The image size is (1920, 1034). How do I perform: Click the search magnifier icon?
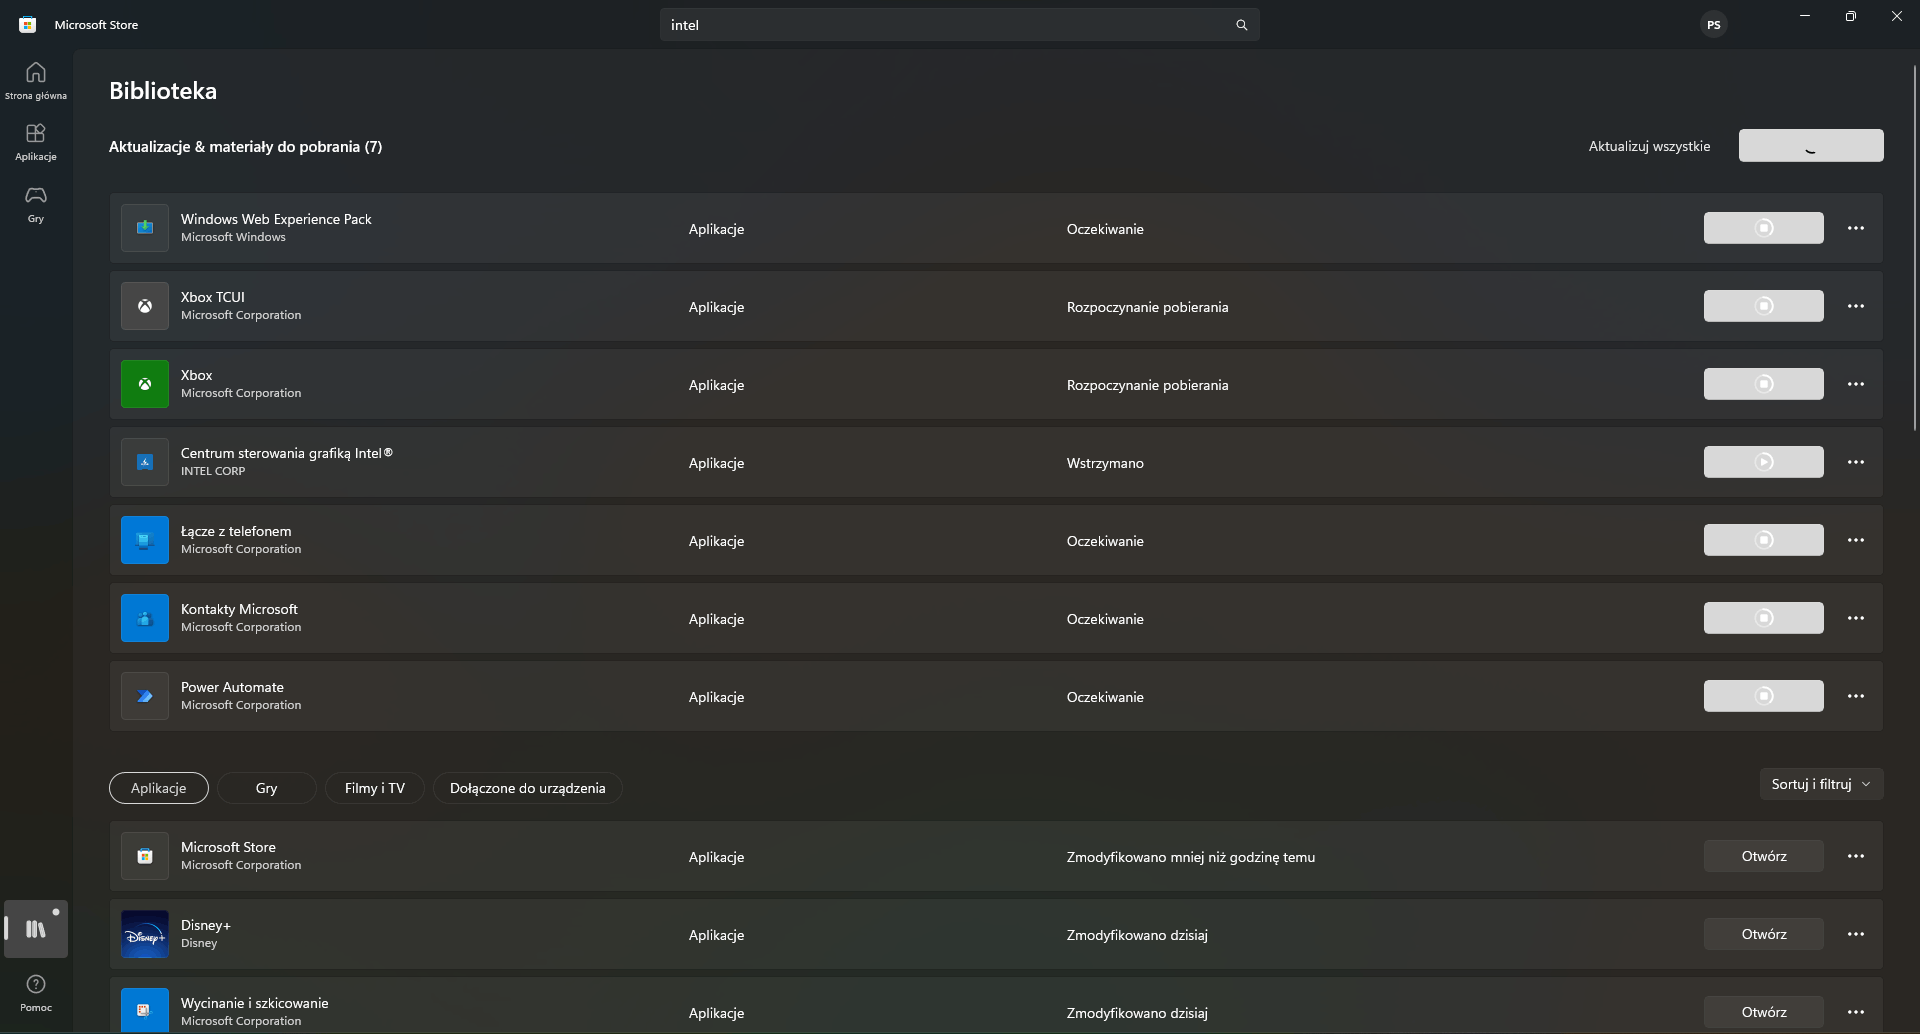1241,25
